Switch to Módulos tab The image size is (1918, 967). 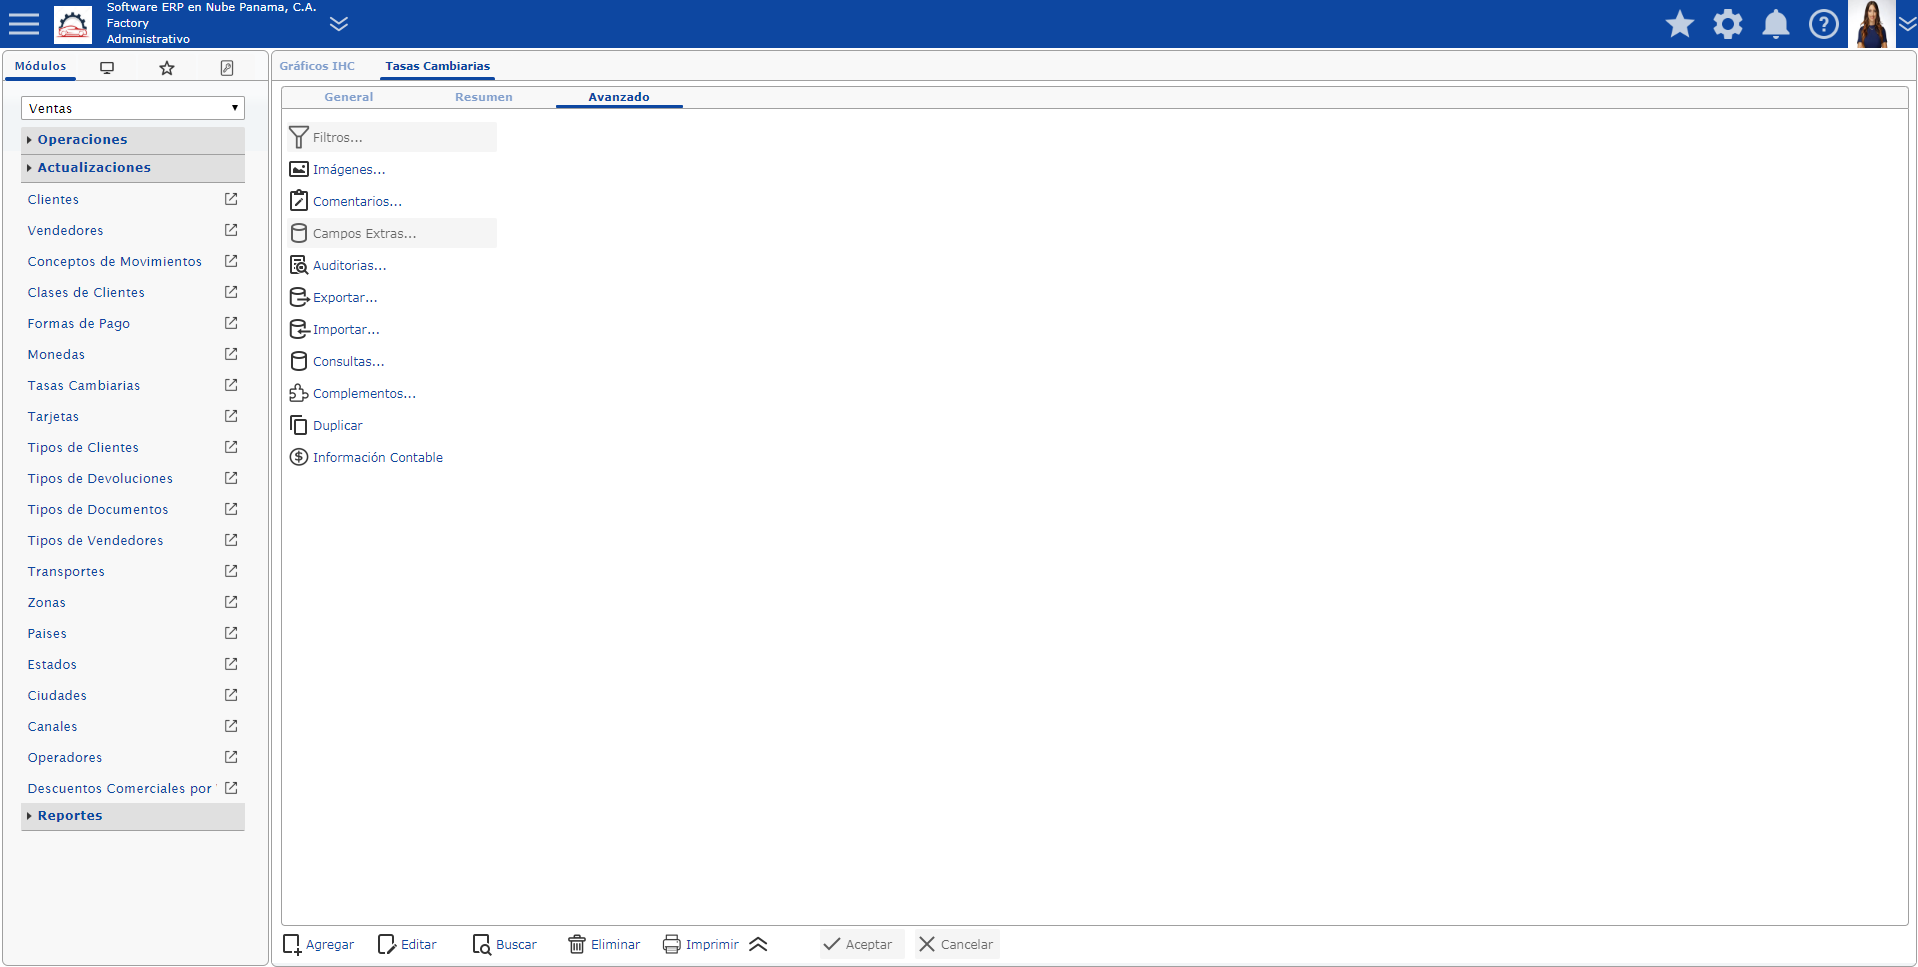coord(40,66)
